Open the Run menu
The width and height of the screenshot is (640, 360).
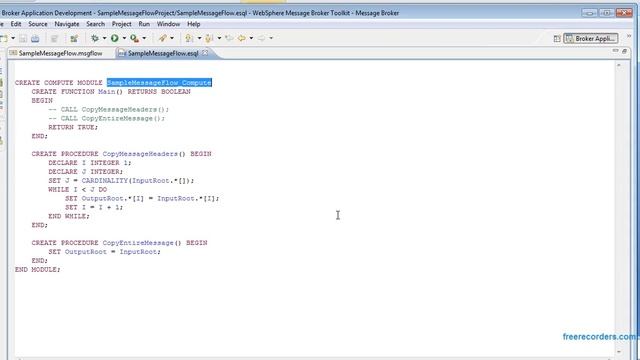tap(144, 24)
